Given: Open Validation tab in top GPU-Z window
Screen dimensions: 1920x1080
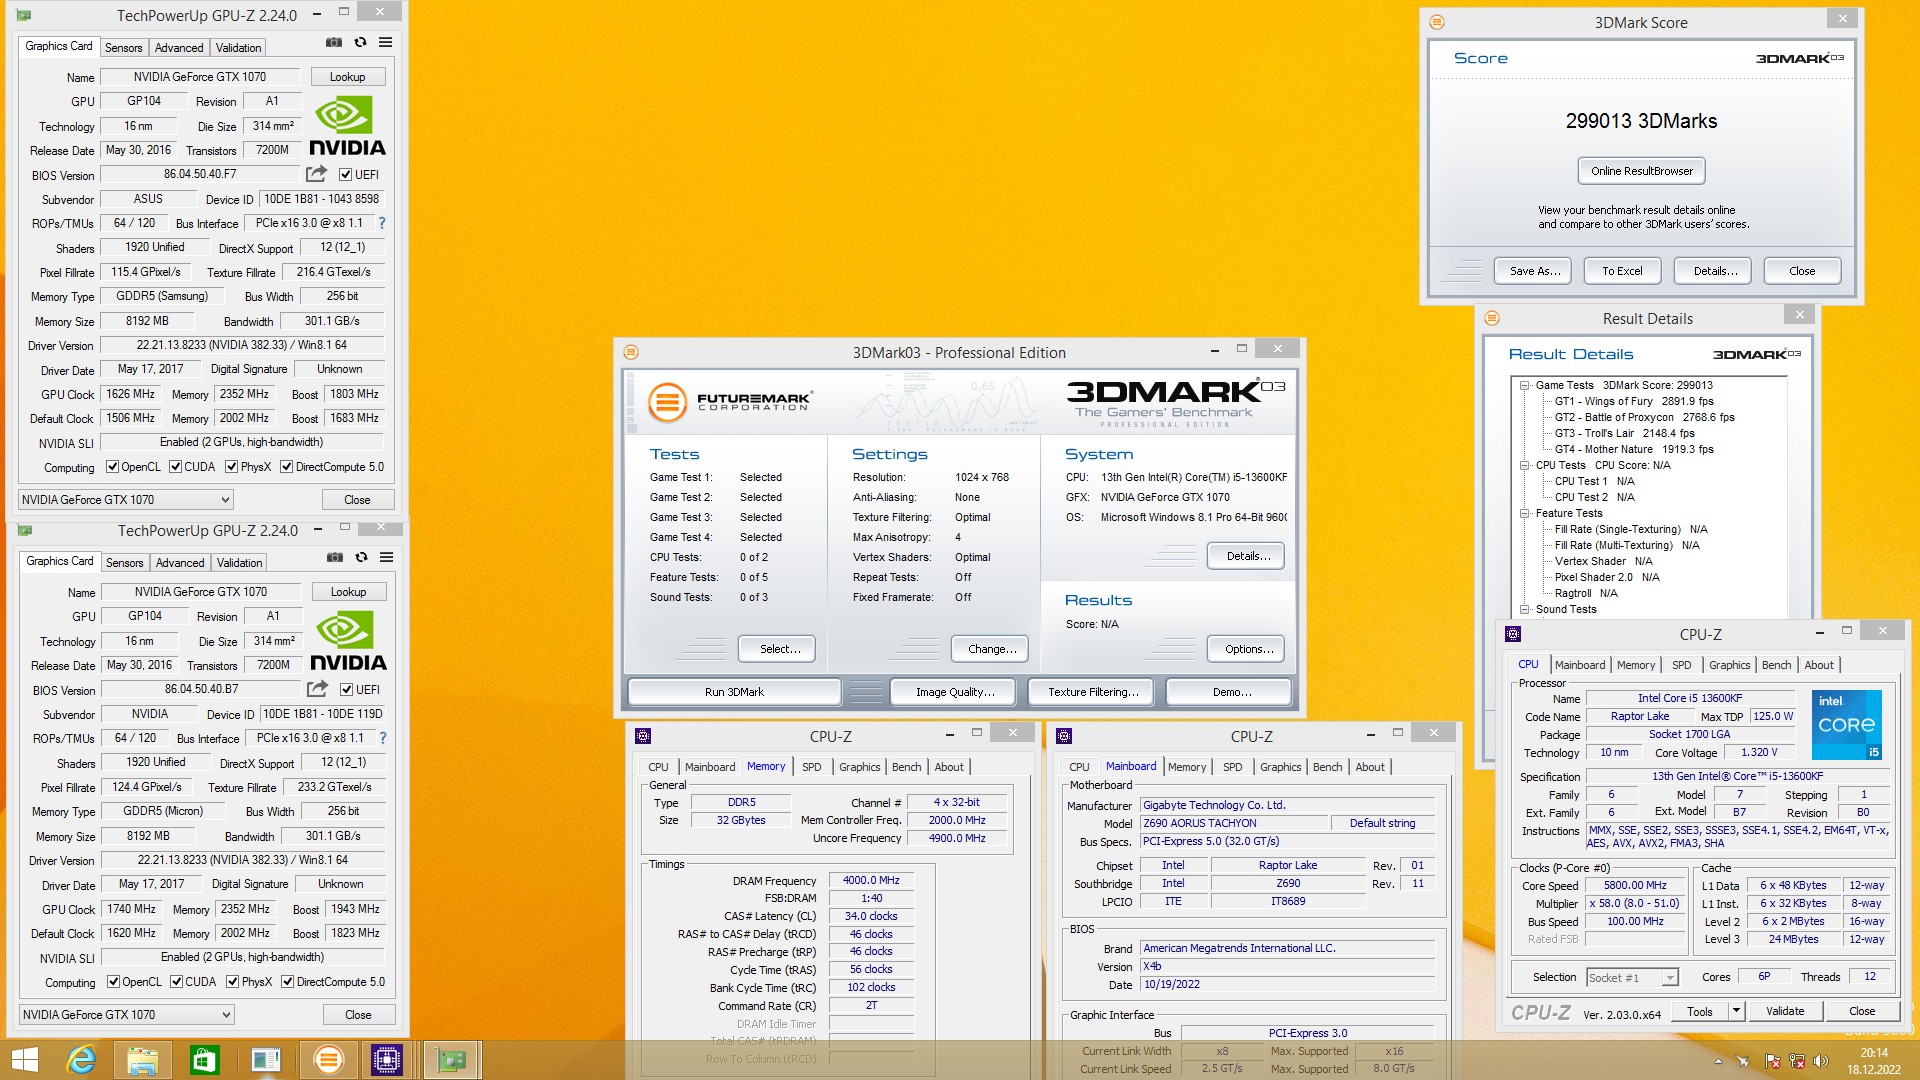Looking at the screenshot, I should click(x=238, y=48).
